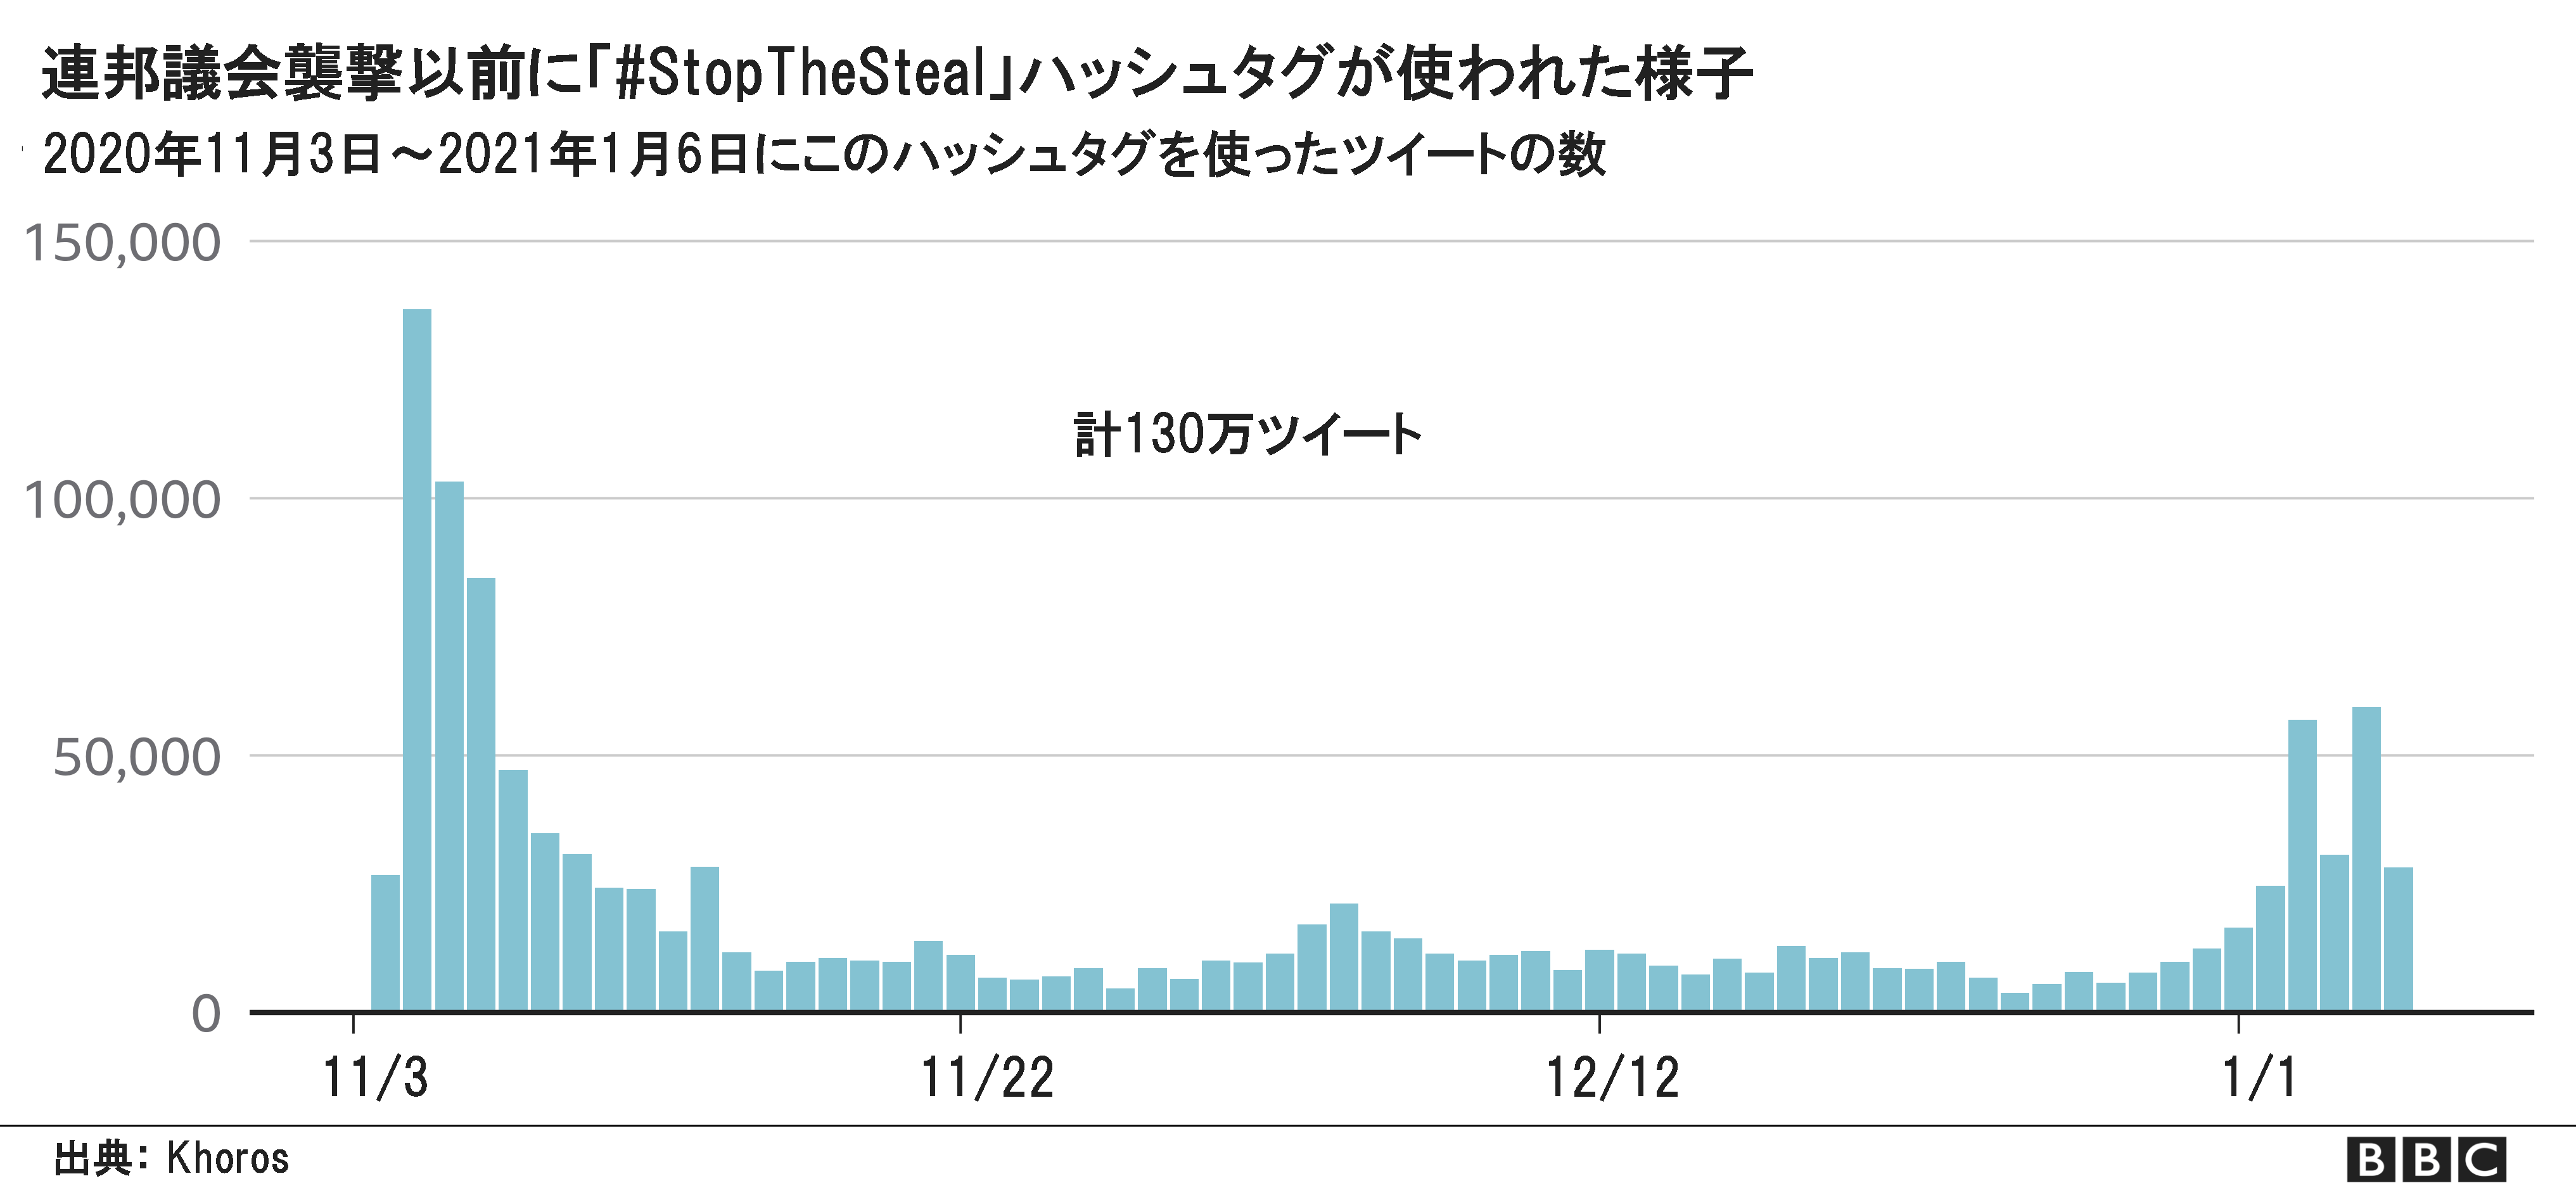Click the 12/12 x-axis label
The height and width of the screenshot is (1188, 2576).
1612,1077
